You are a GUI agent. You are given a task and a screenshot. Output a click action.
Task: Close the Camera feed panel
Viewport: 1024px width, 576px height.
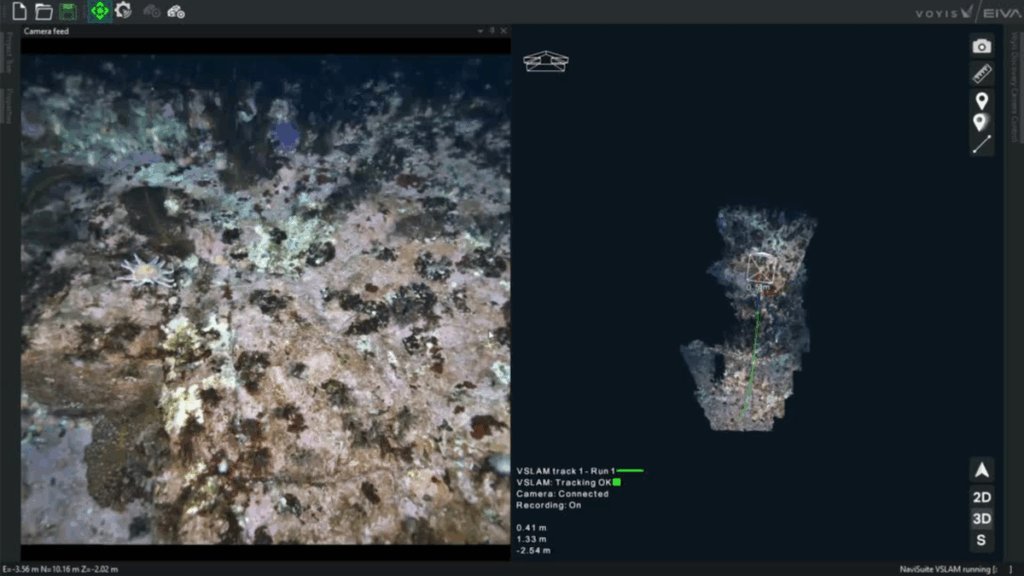click(503, 31)
